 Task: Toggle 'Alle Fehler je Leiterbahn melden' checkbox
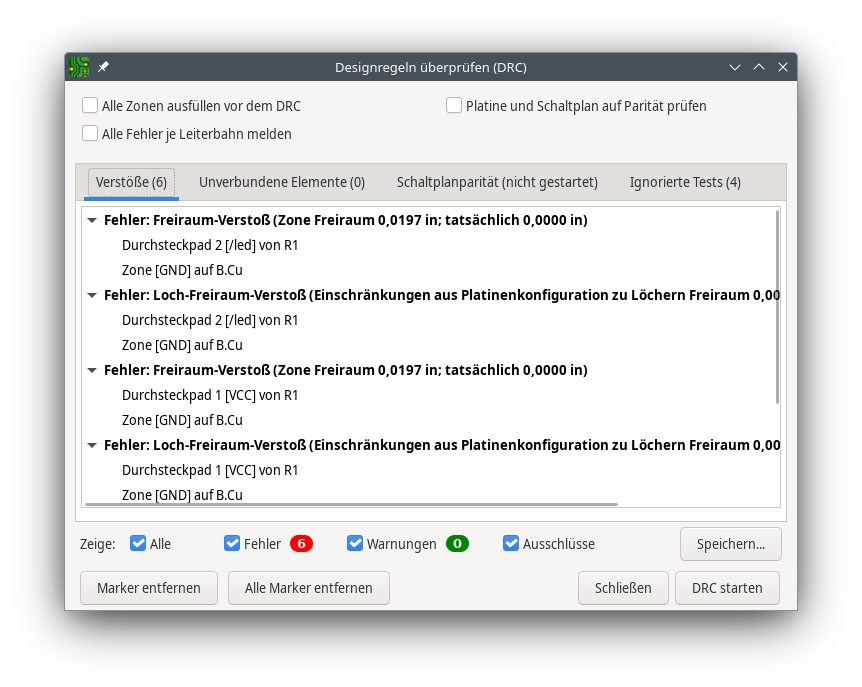point(90,133)
